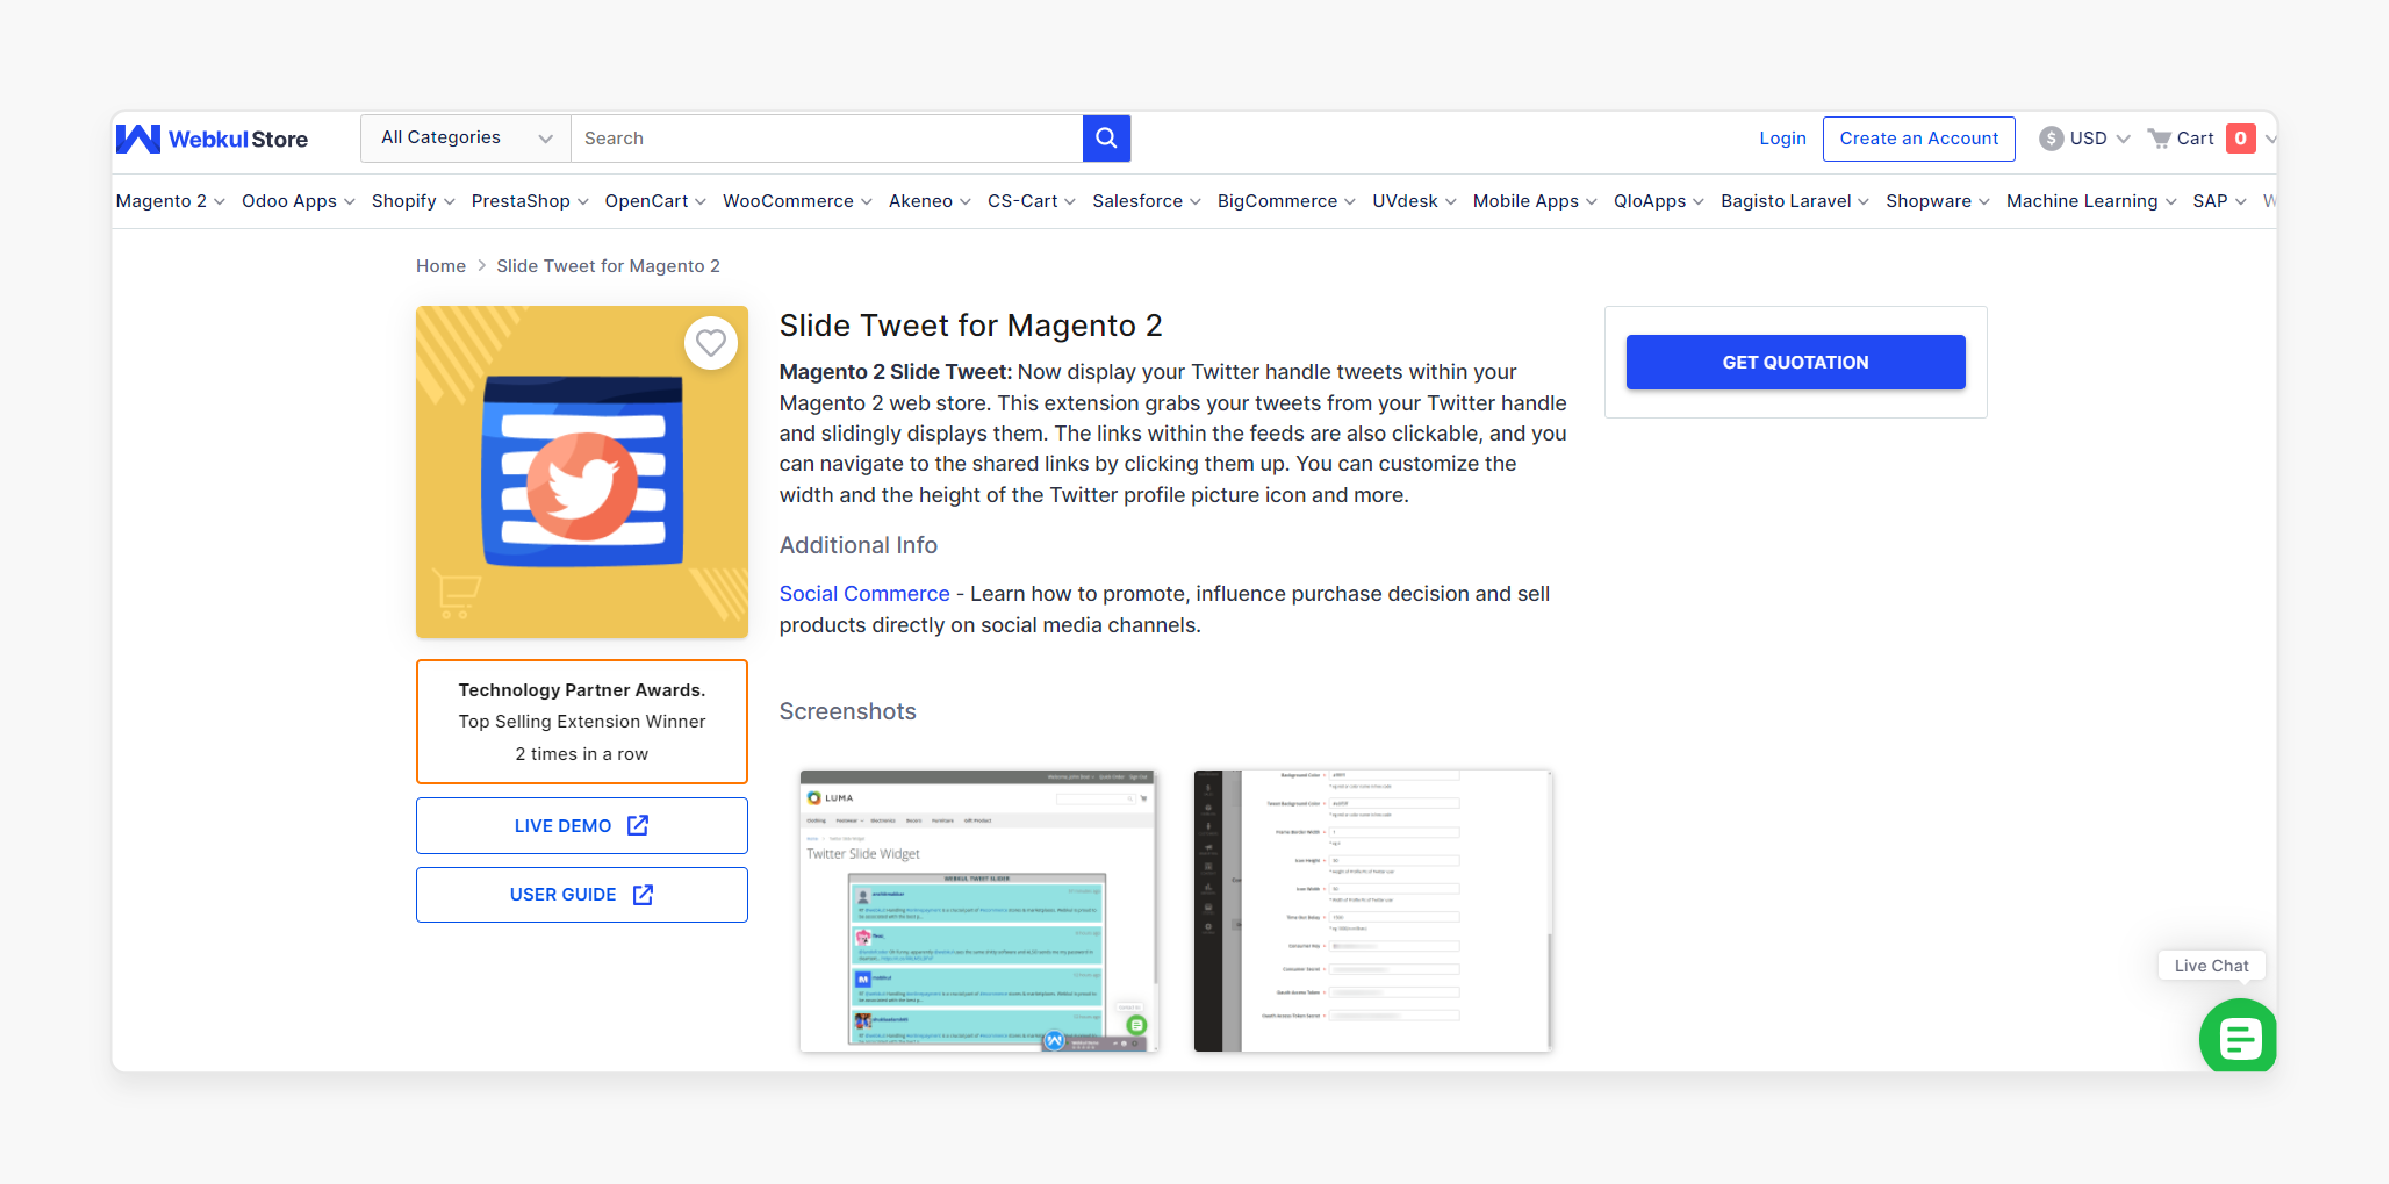The height and width of the screenshot is (1184, 2389).
Task: Click the Search input field
Action: point(824,139)
